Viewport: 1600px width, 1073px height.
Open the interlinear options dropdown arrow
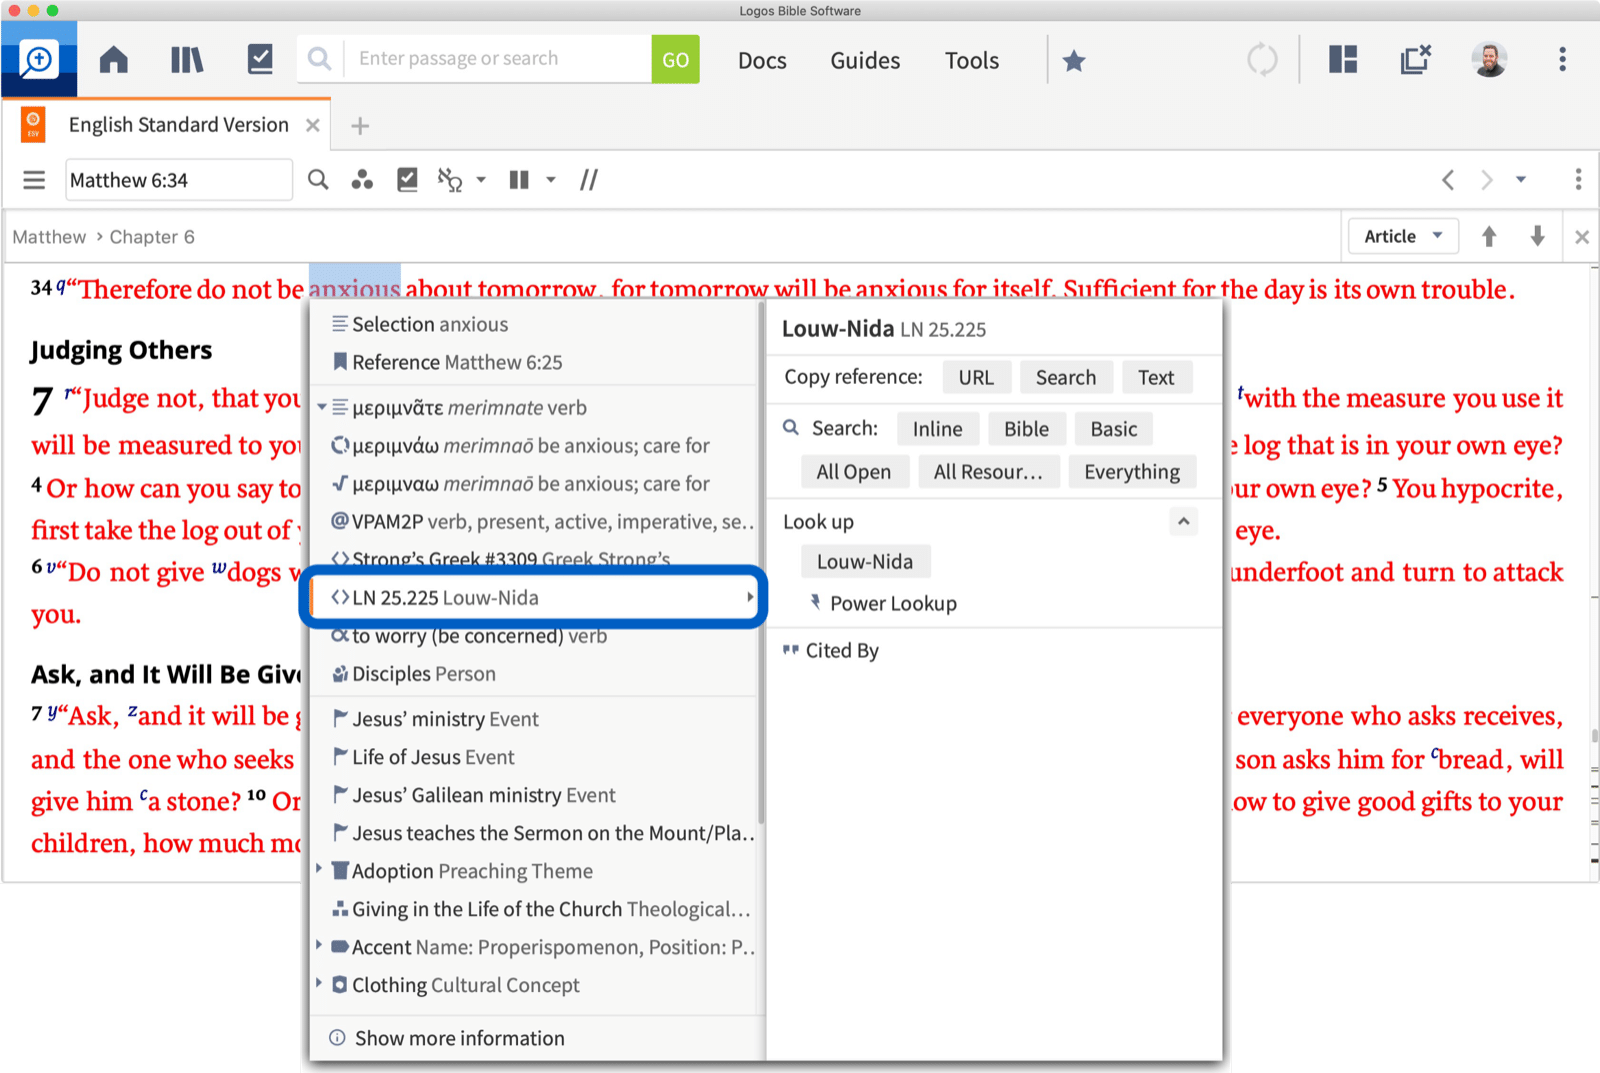point(481,180)
